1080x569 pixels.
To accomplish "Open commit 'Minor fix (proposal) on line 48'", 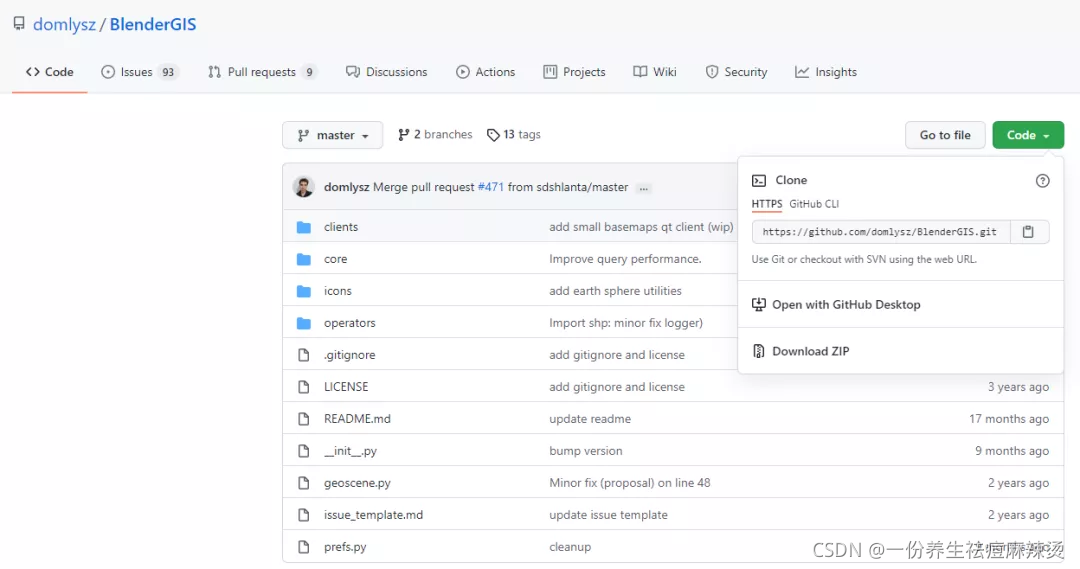I will coord(630,483).
